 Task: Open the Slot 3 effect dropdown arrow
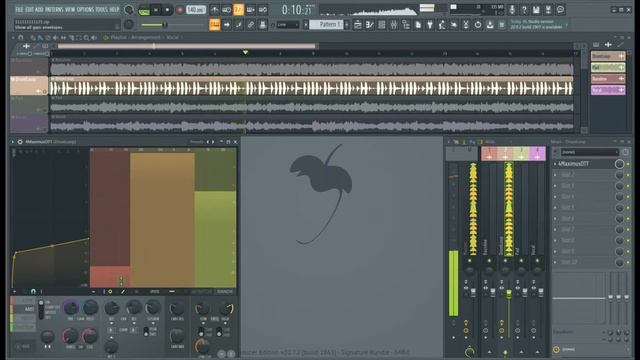pos(555,186)
